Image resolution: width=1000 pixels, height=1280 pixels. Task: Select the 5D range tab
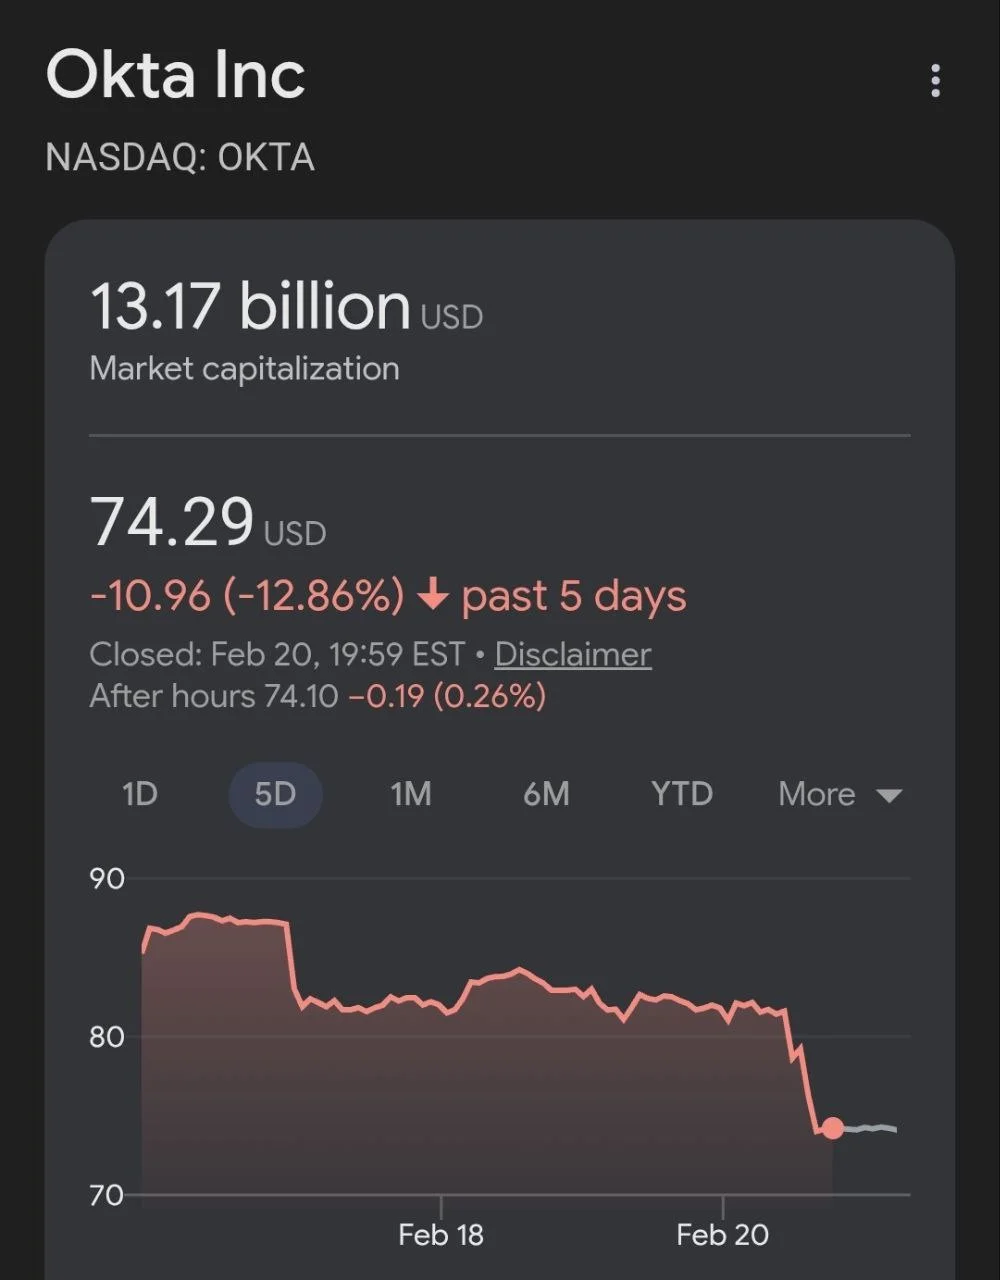point(275,794)
